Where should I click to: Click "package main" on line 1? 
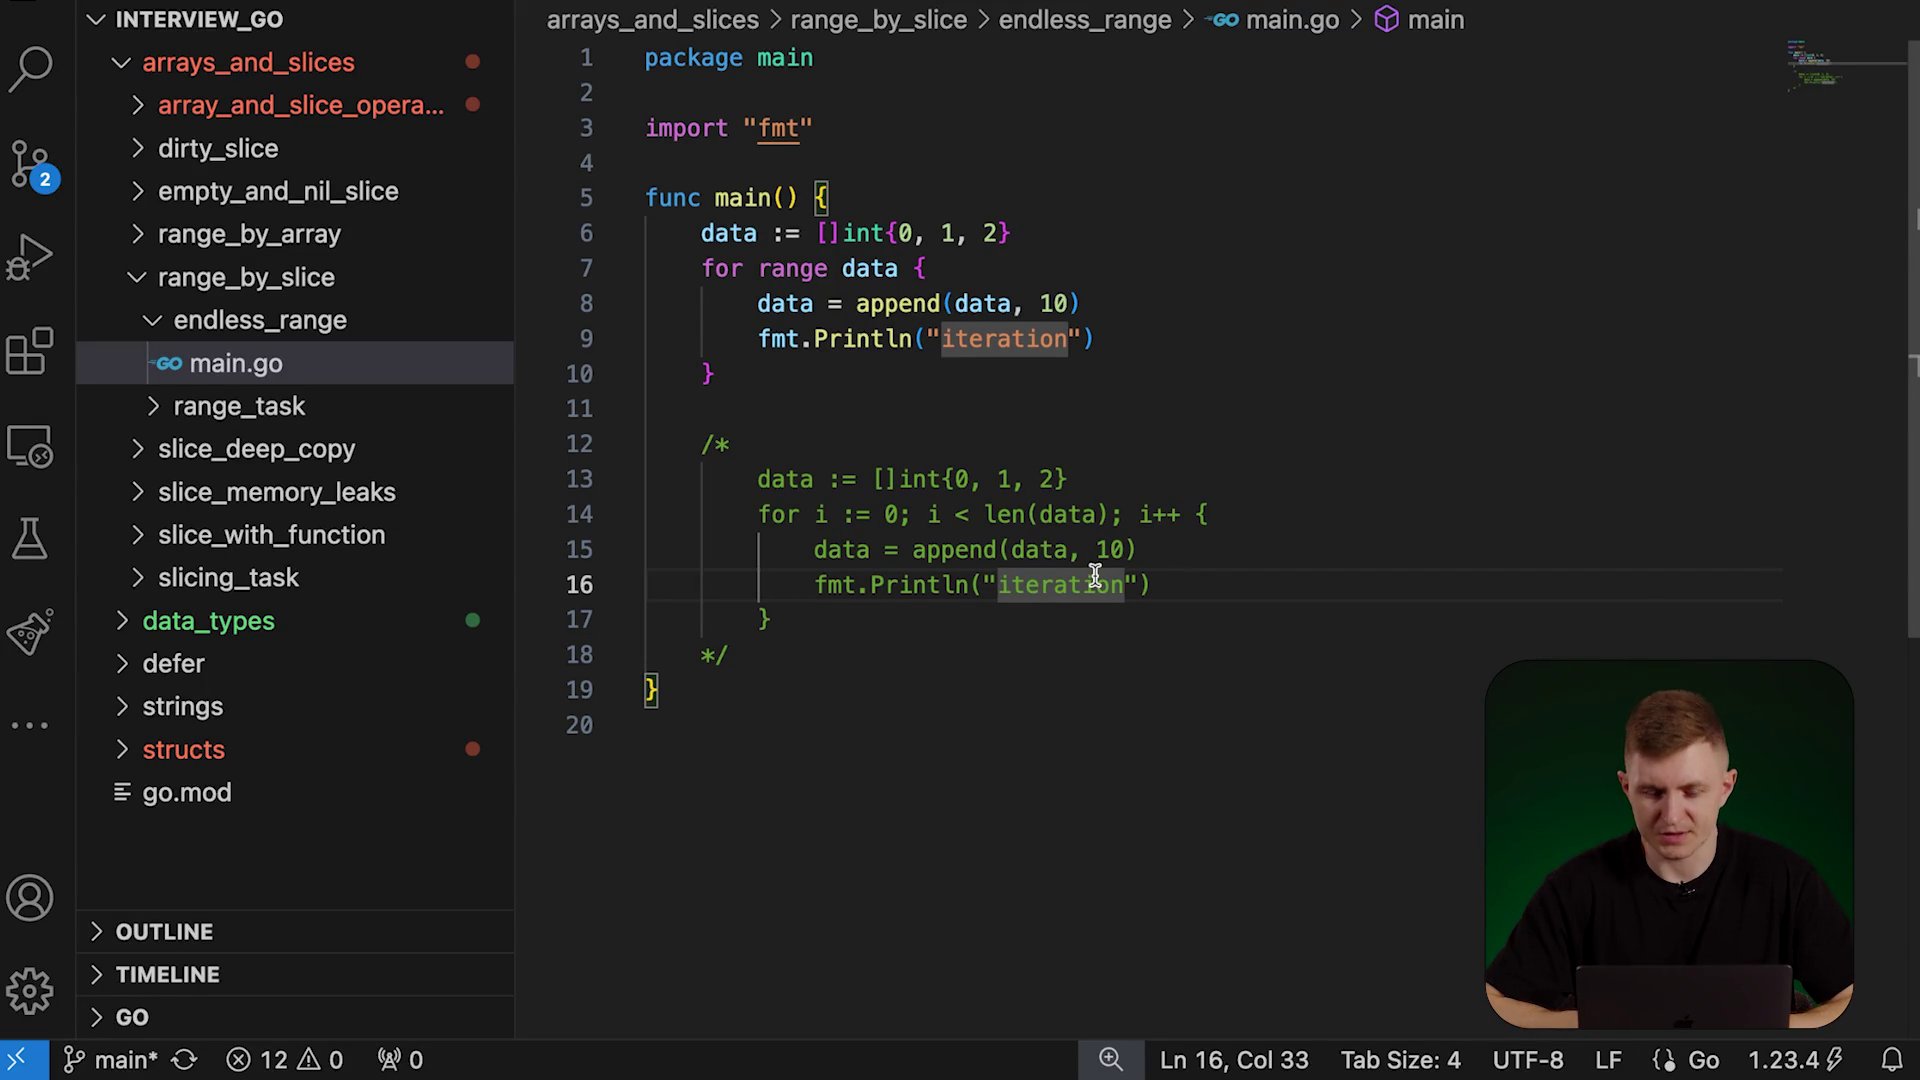[x=729, y=58]
